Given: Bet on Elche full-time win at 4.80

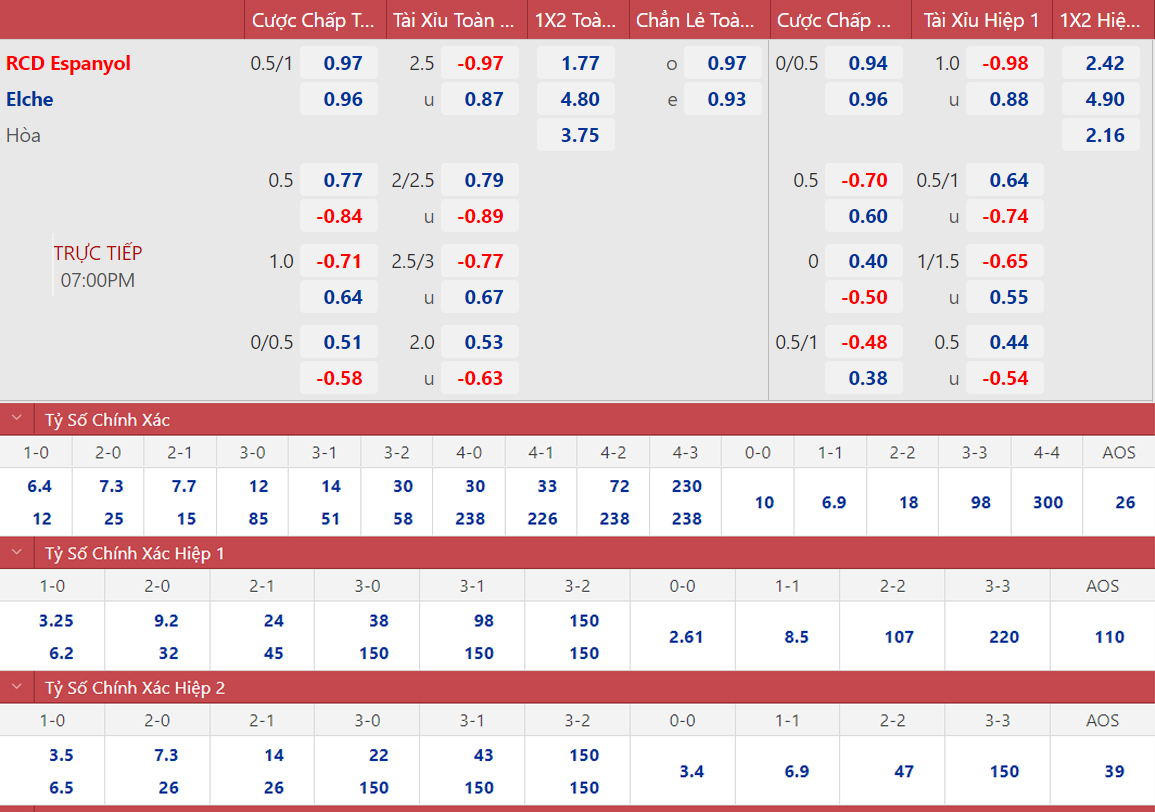Looking at the screenshot, I should point(576,99).
